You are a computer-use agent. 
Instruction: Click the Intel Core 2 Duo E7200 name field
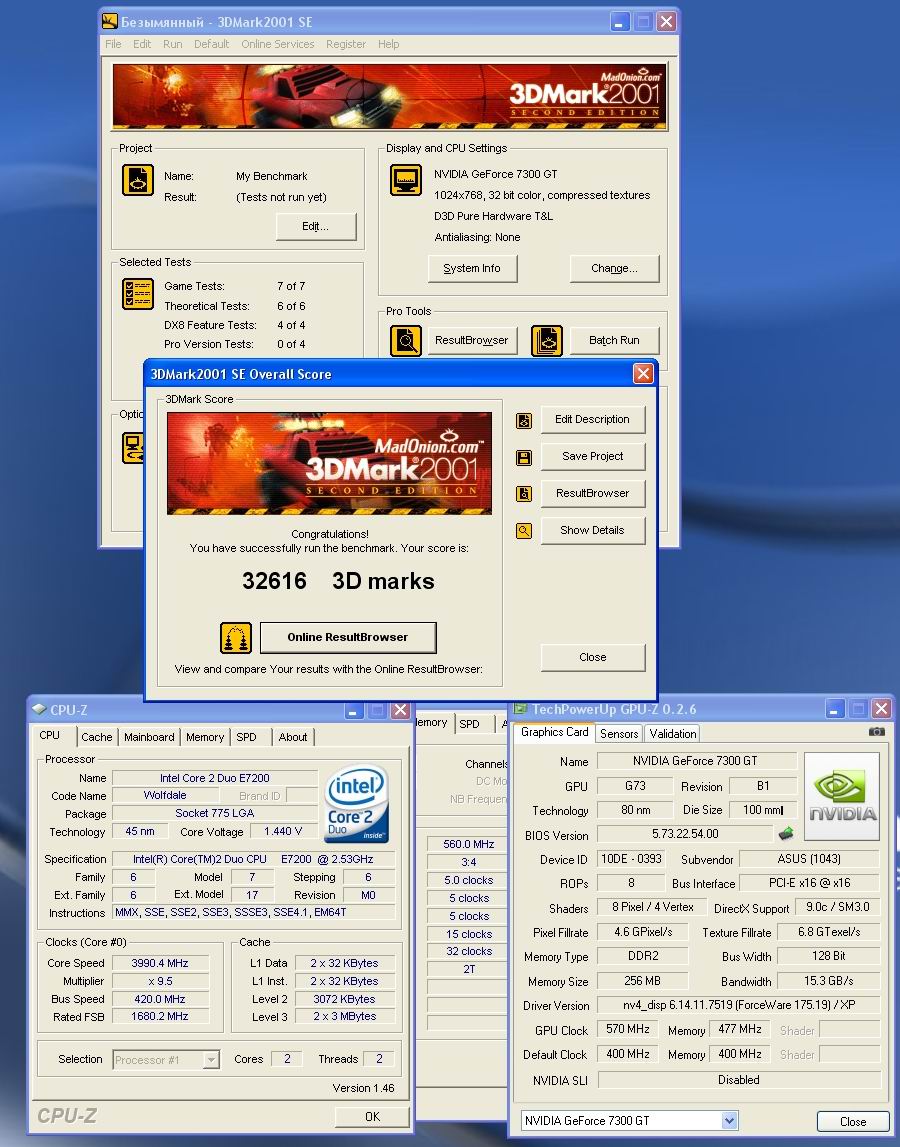point(215,778)
